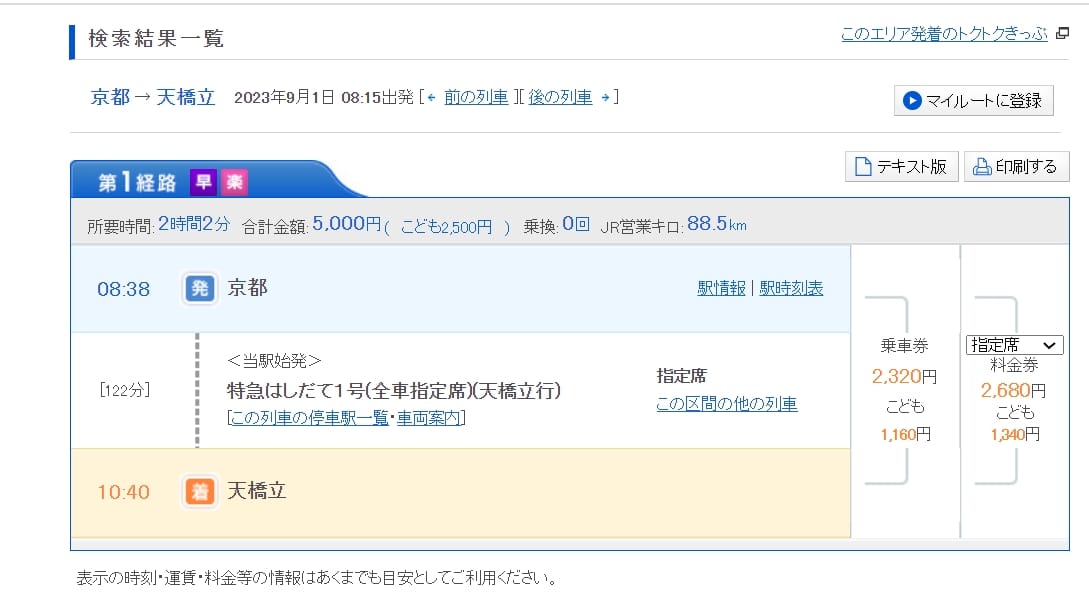Click the external window icon beside トクトクきっぷ link
Screen dimensions: 1089x603
(1060, 32)
